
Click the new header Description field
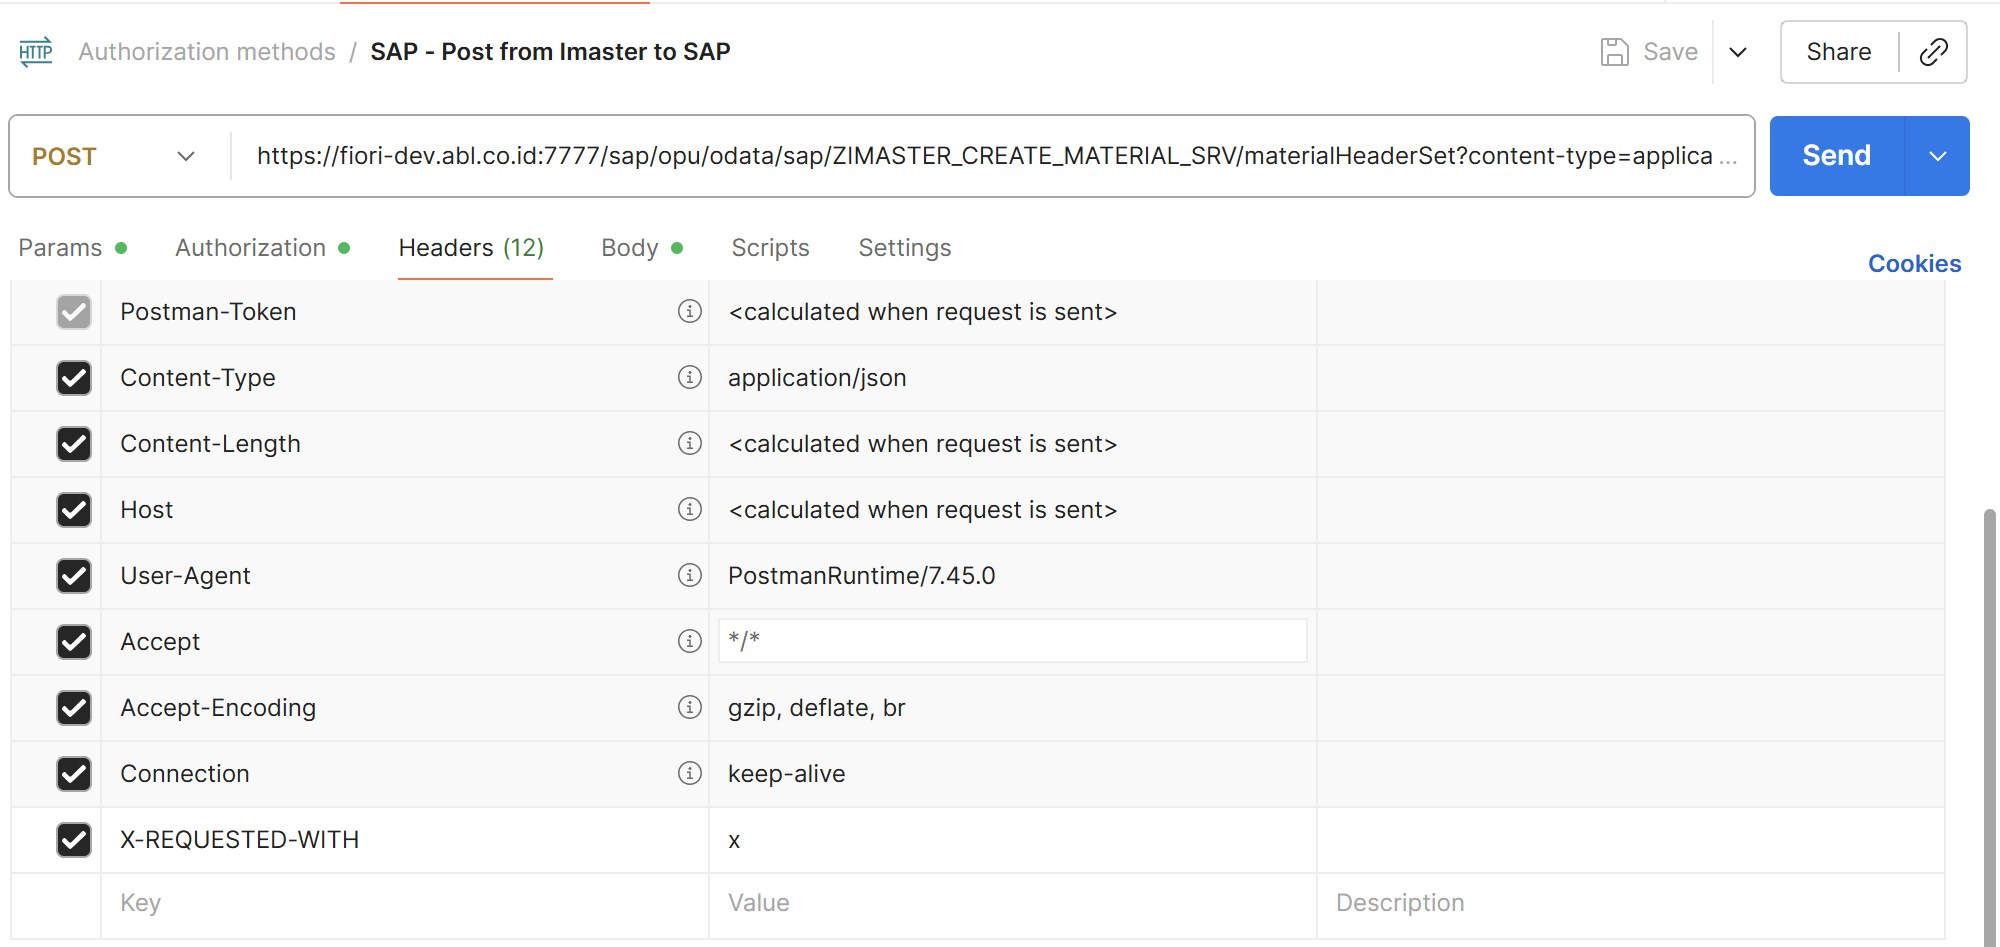coord(1630,904)
